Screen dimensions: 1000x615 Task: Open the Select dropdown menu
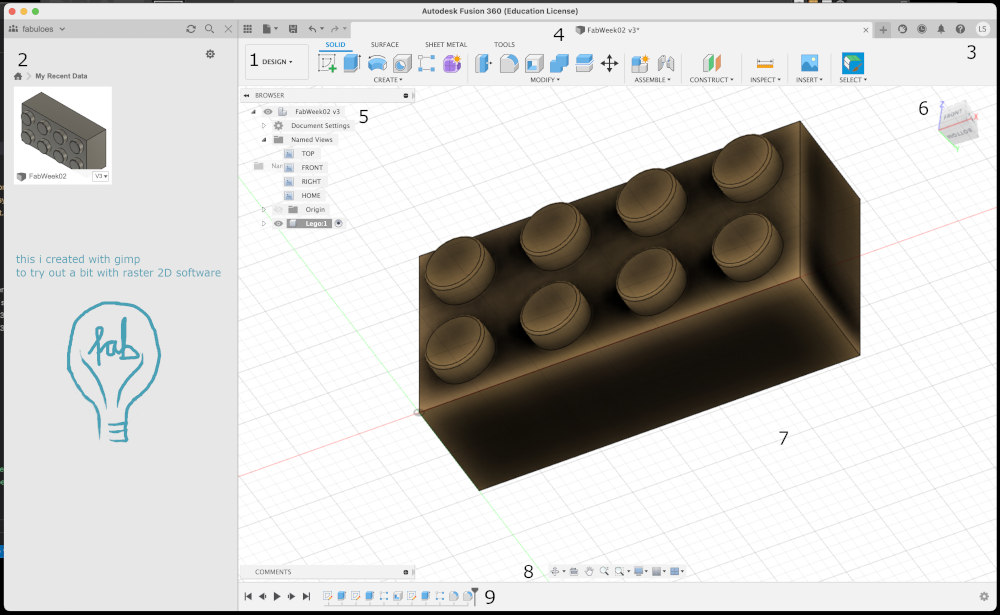[x=853, y=80]
